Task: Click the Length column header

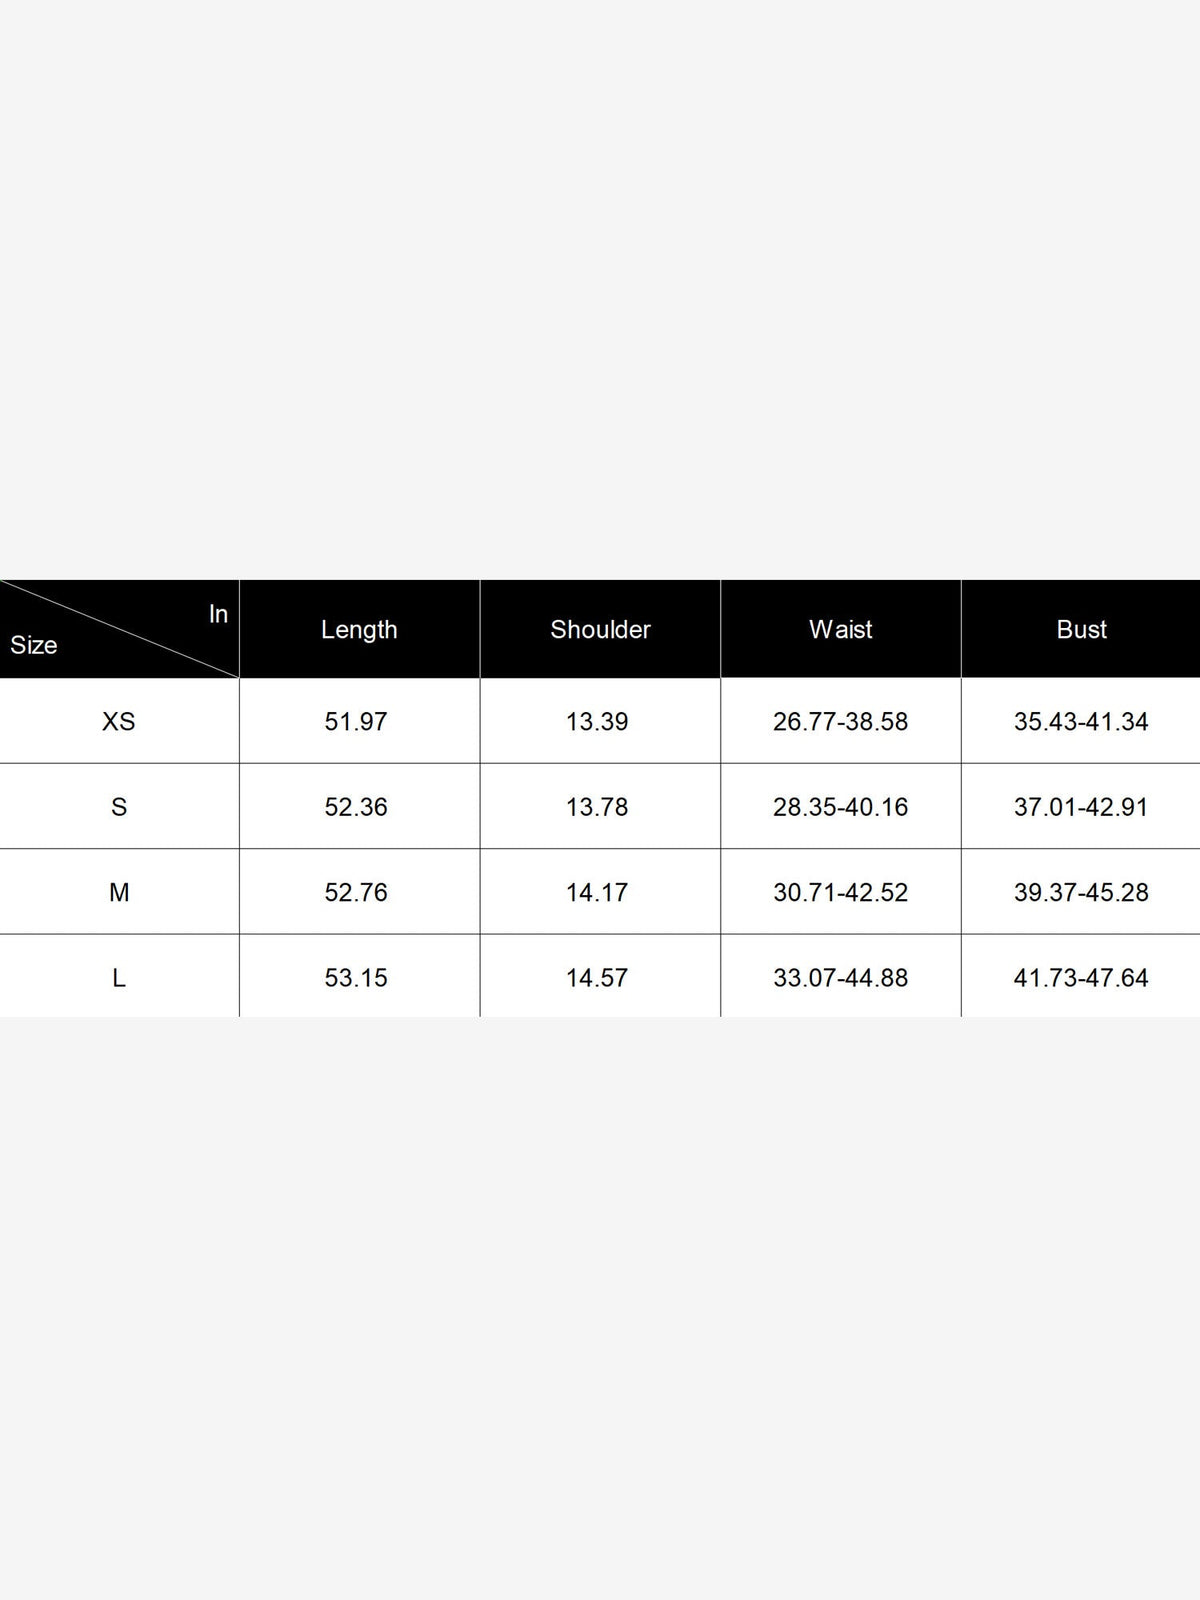Action: [359, 629]
